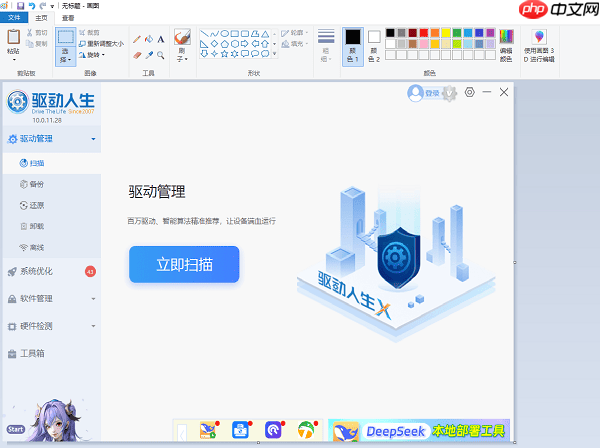600x448 pixels.
Task: Click the 立即扫描 button
Action: click(184, 264)
